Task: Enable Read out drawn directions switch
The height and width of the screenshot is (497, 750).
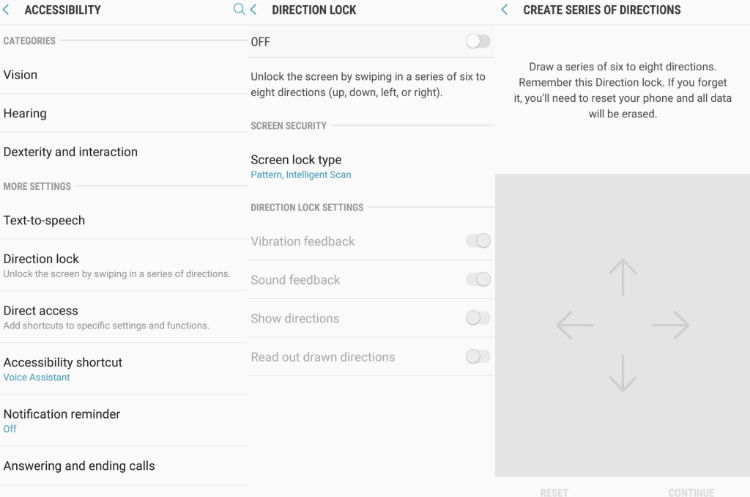Action: click(478, 356)
